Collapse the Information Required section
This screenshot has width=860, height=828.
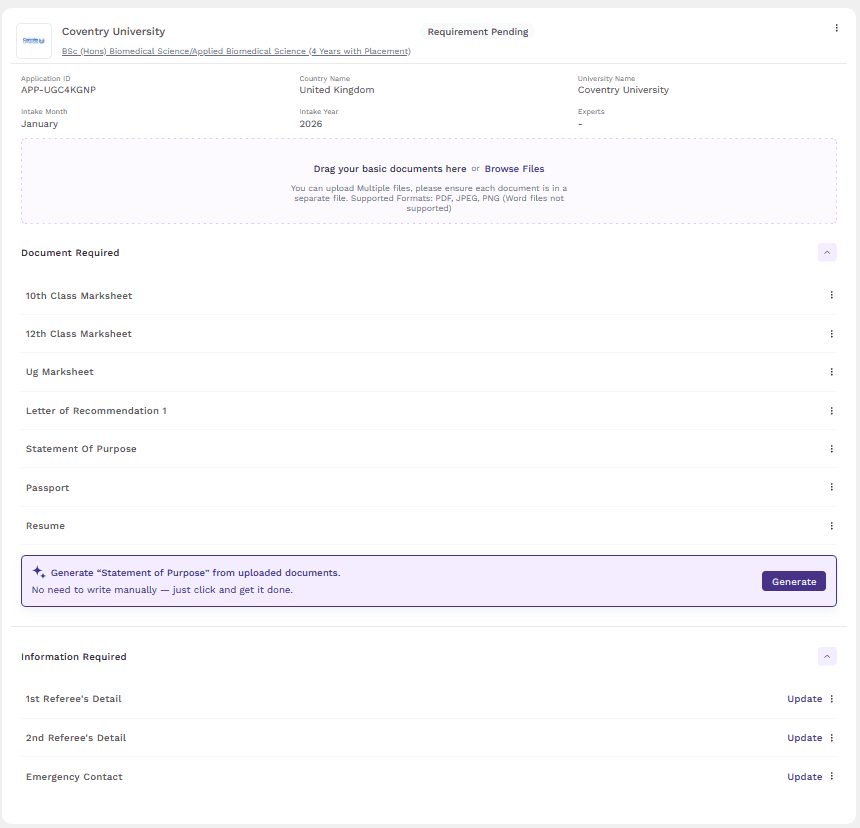[827, 656]
